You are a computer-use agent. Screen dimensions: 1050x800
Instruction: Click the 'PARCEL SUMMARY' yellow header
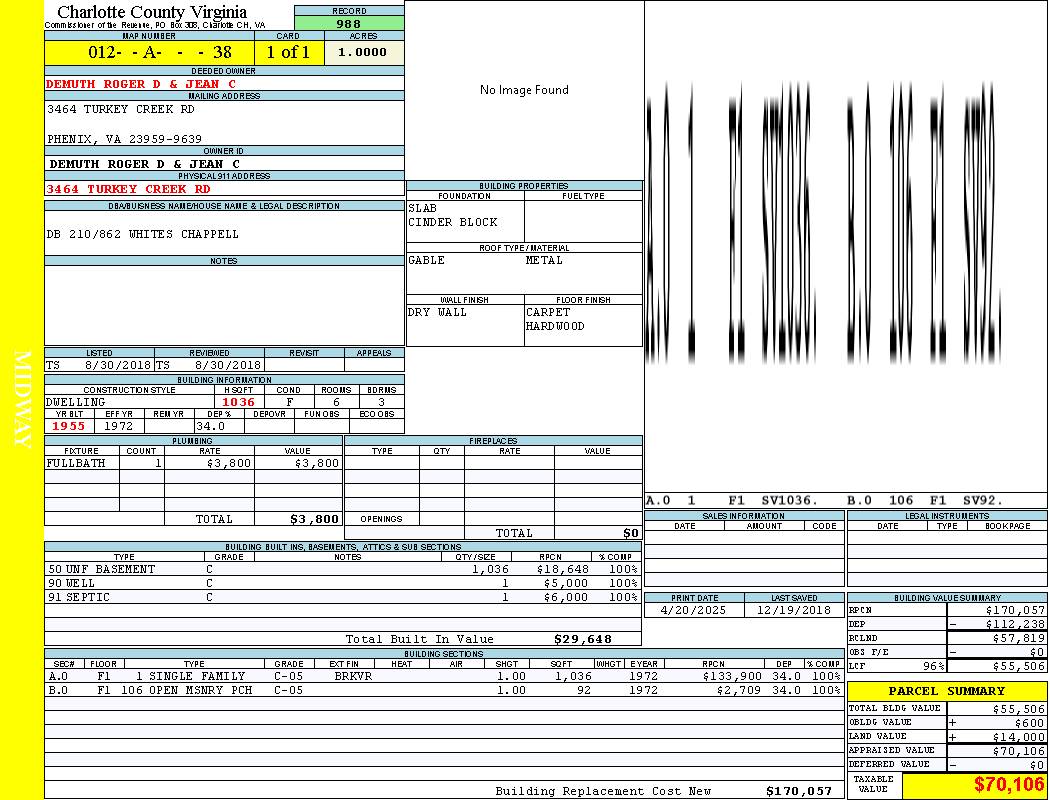946,691
